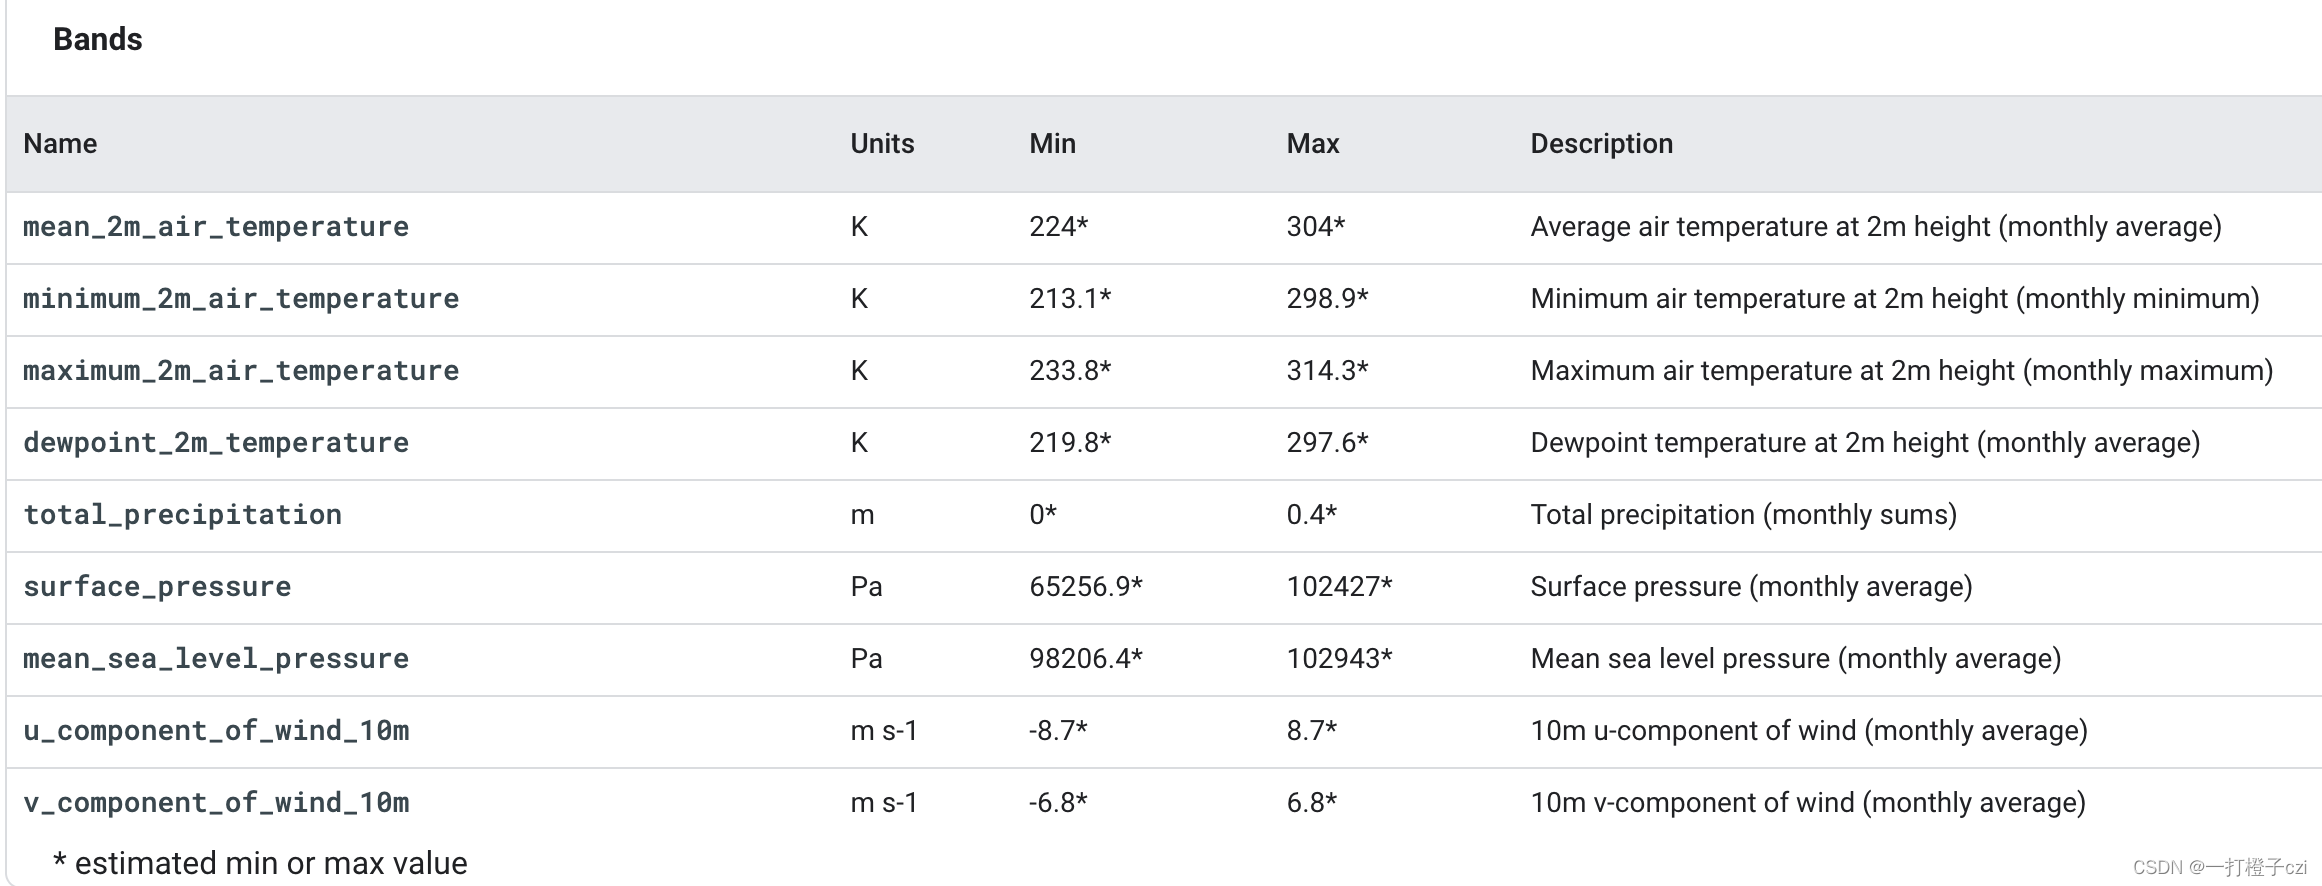The image size is (2322, 886).
Task: Select band name mean_sea_level_pressure
Action: coord(216,659)
